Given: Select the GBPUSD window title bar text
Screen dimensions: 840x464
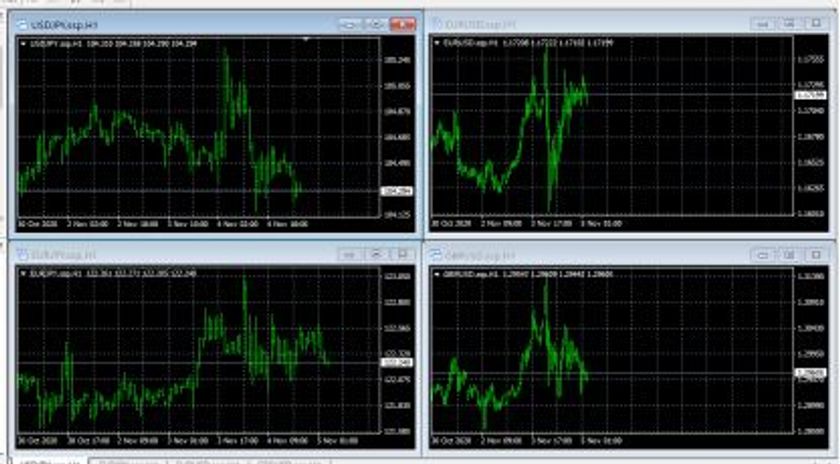Looking at the screenshot, I should (x=480, y=256).
